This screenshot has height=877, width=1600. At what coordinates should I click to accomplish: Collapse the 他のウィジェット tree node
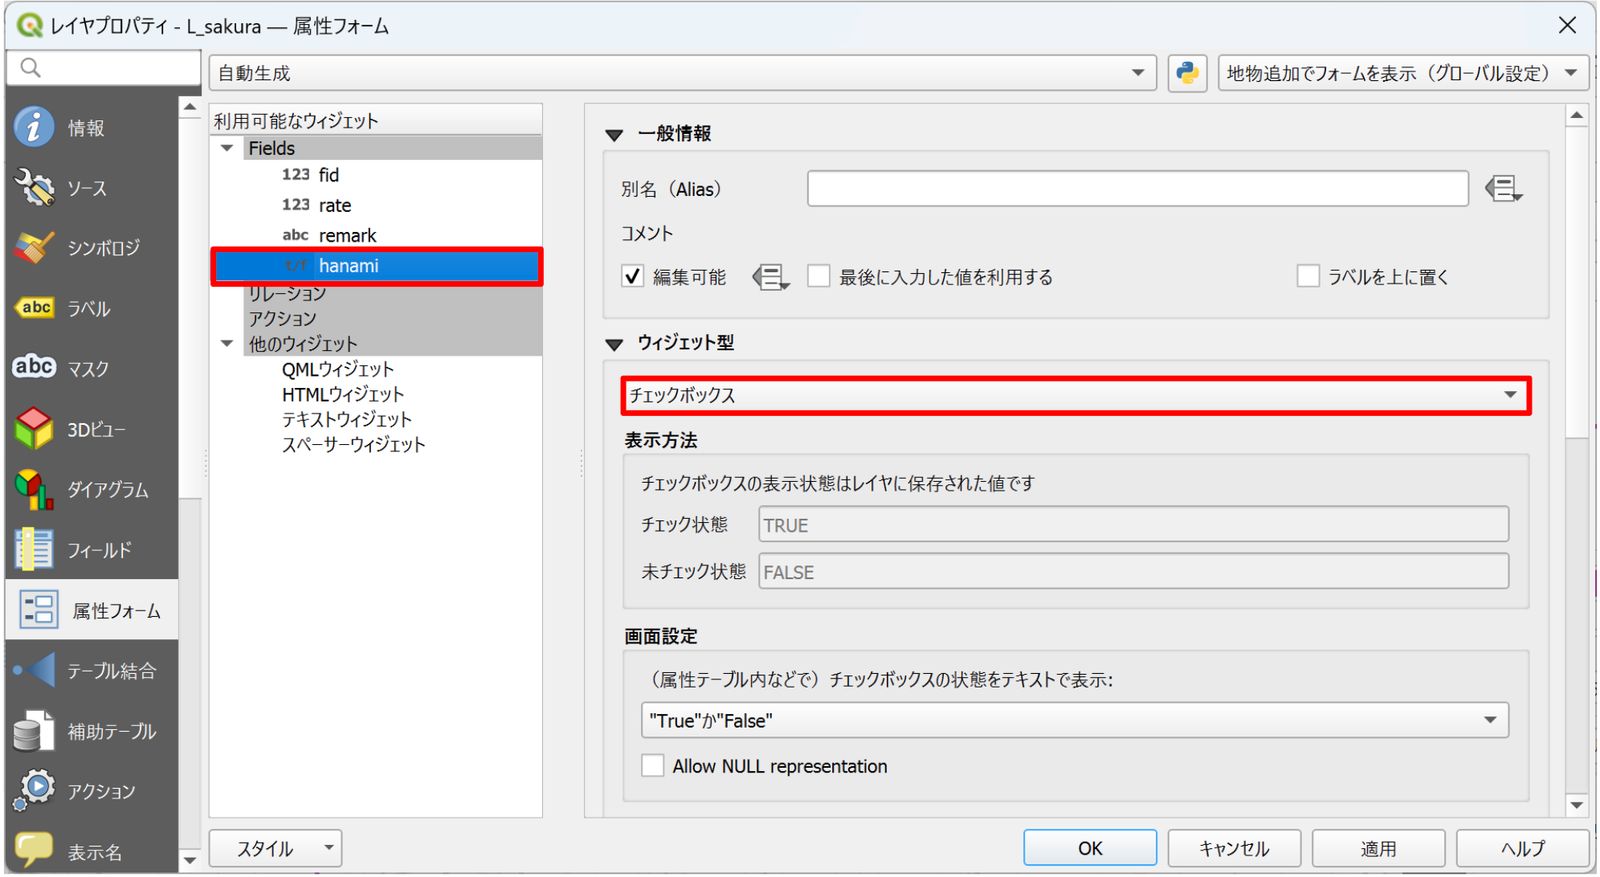[227, 344]
